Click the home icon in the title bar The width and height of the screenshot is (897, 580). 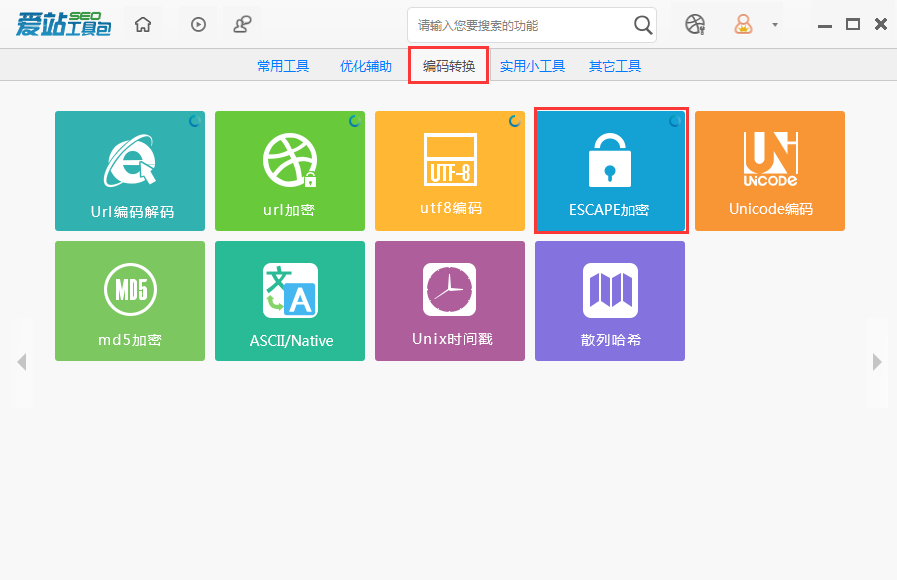pyautogui.click(x=142, y=23)
